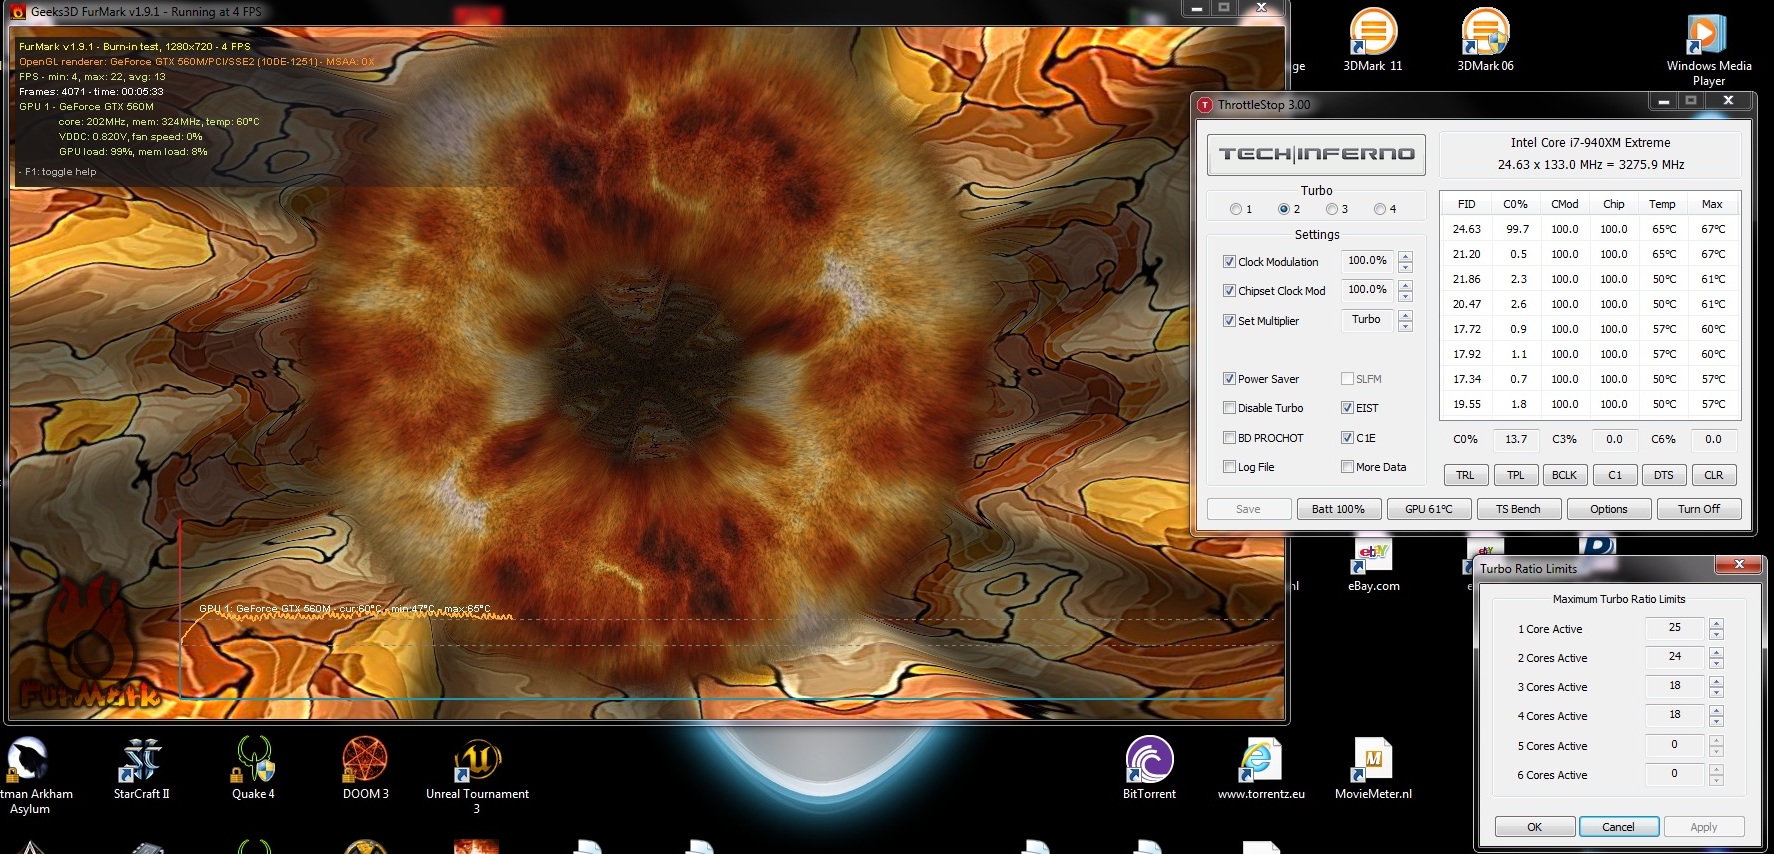This screenshot has height=854, width=1774.
Task: Decrease 2 Cores Active ratio down arrow
Action: point(1716,663)
